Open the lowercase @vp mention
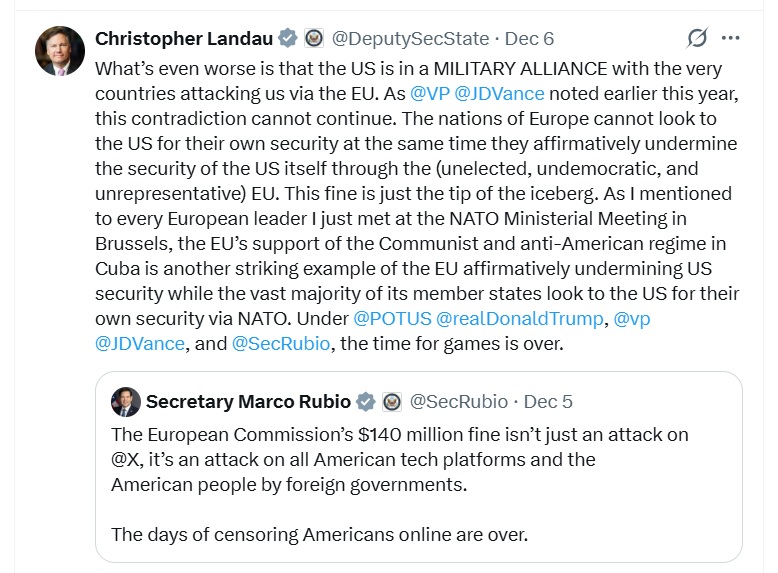Viewport: 778px width, 573px height. [632, 318]
